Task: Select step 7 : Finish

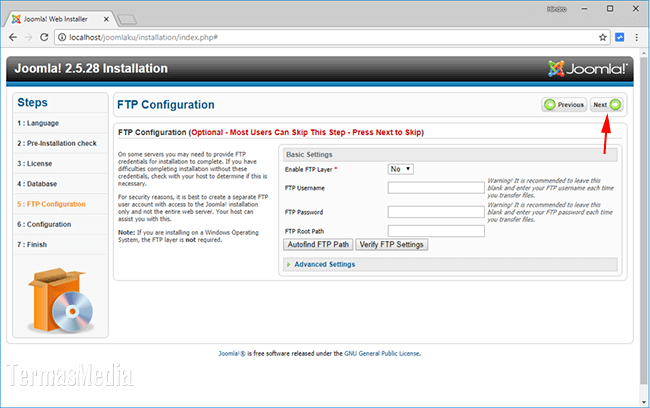Action: click(x=32, y=245)
